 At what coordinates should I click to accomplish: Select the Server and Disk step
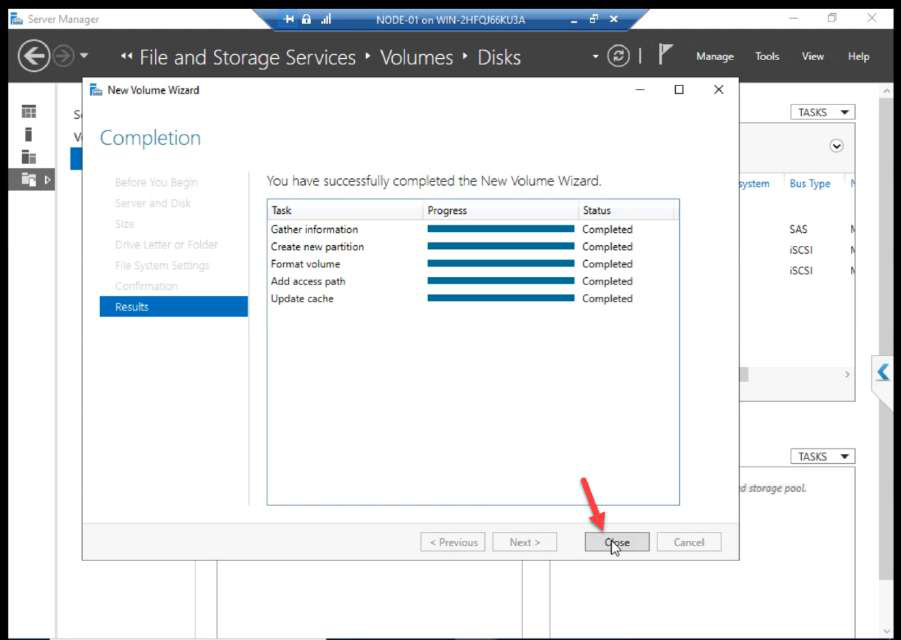tap(153, 203)
